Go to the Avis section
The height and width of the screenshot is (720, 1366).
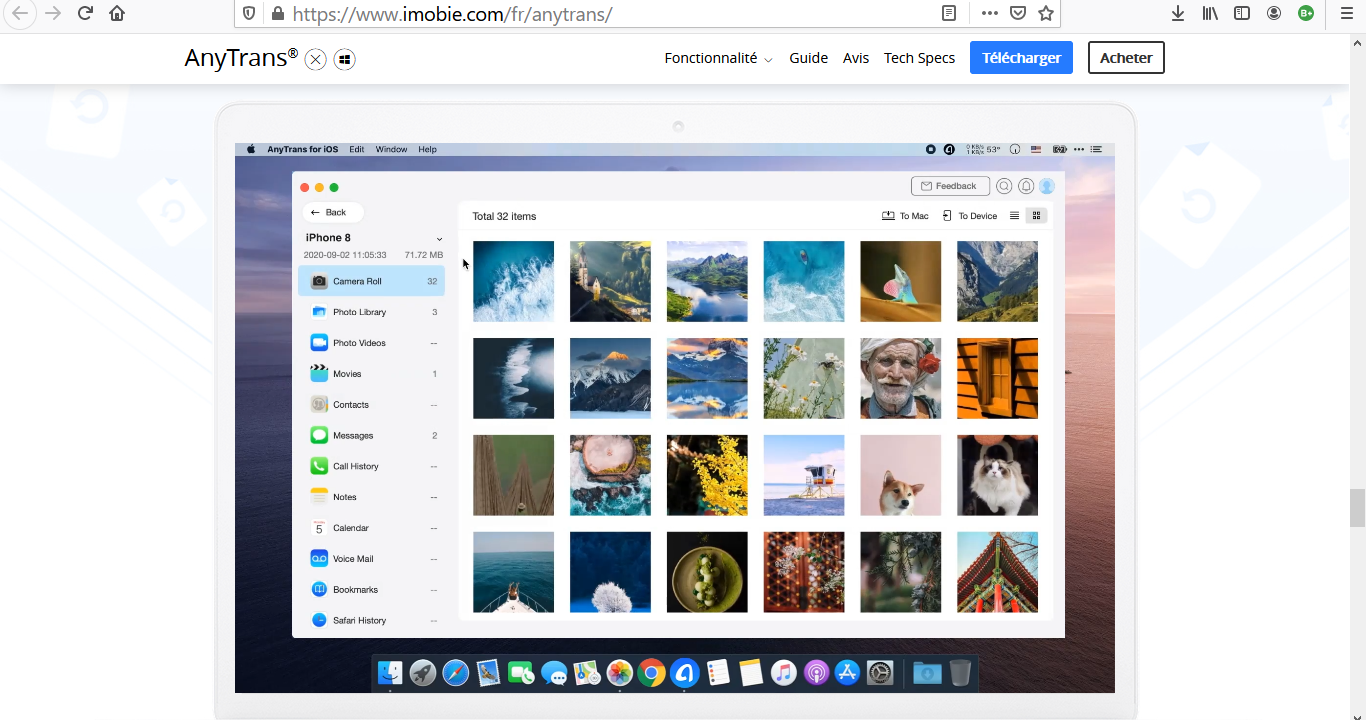click(x=856, y=58)
